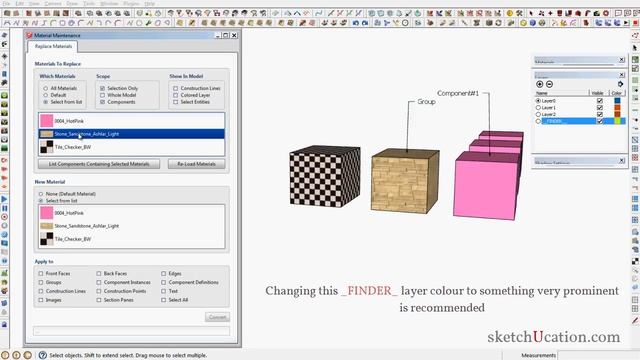The width and height of the screenshot is (640, 360).
Task: Choose Default under Which Materials
Action: (45, 95)
